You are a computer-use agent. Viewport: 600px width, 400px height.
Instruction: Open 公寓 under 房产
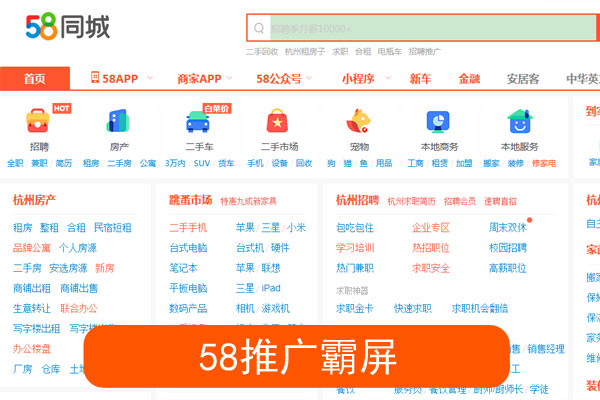(148, 163)
